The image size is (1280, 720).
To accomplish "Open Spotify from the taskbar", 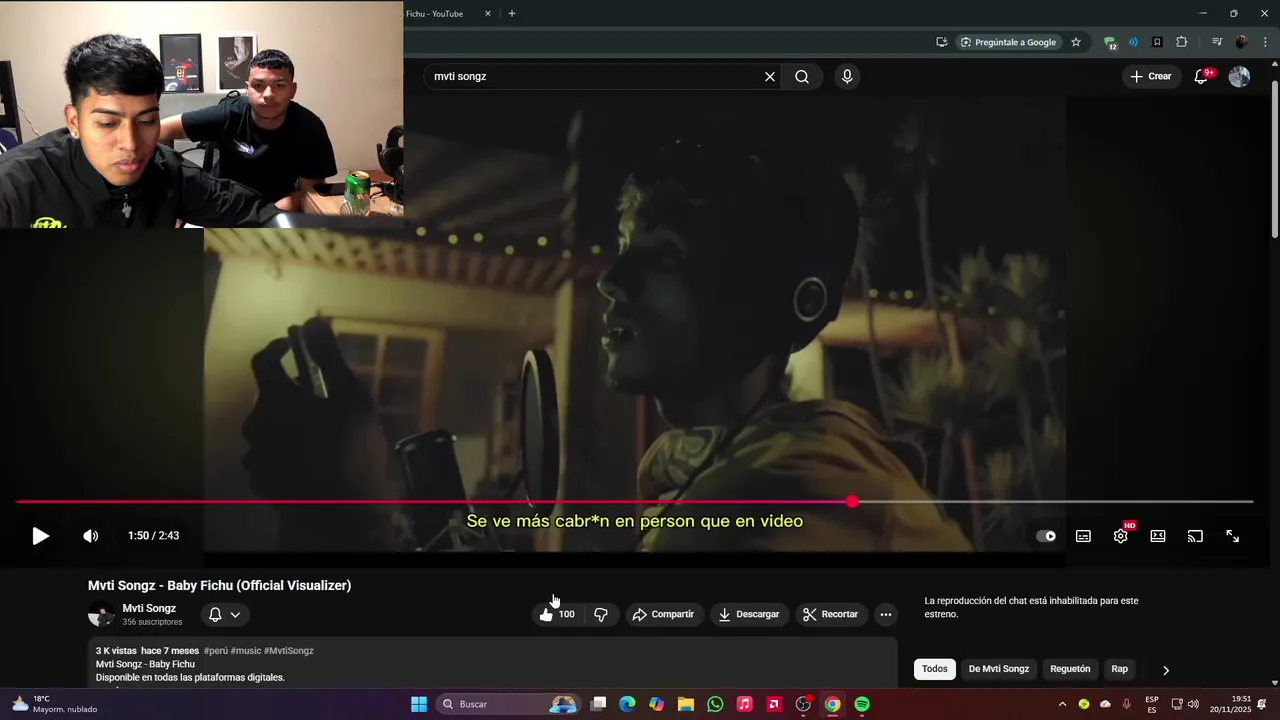I will [862, 704].
